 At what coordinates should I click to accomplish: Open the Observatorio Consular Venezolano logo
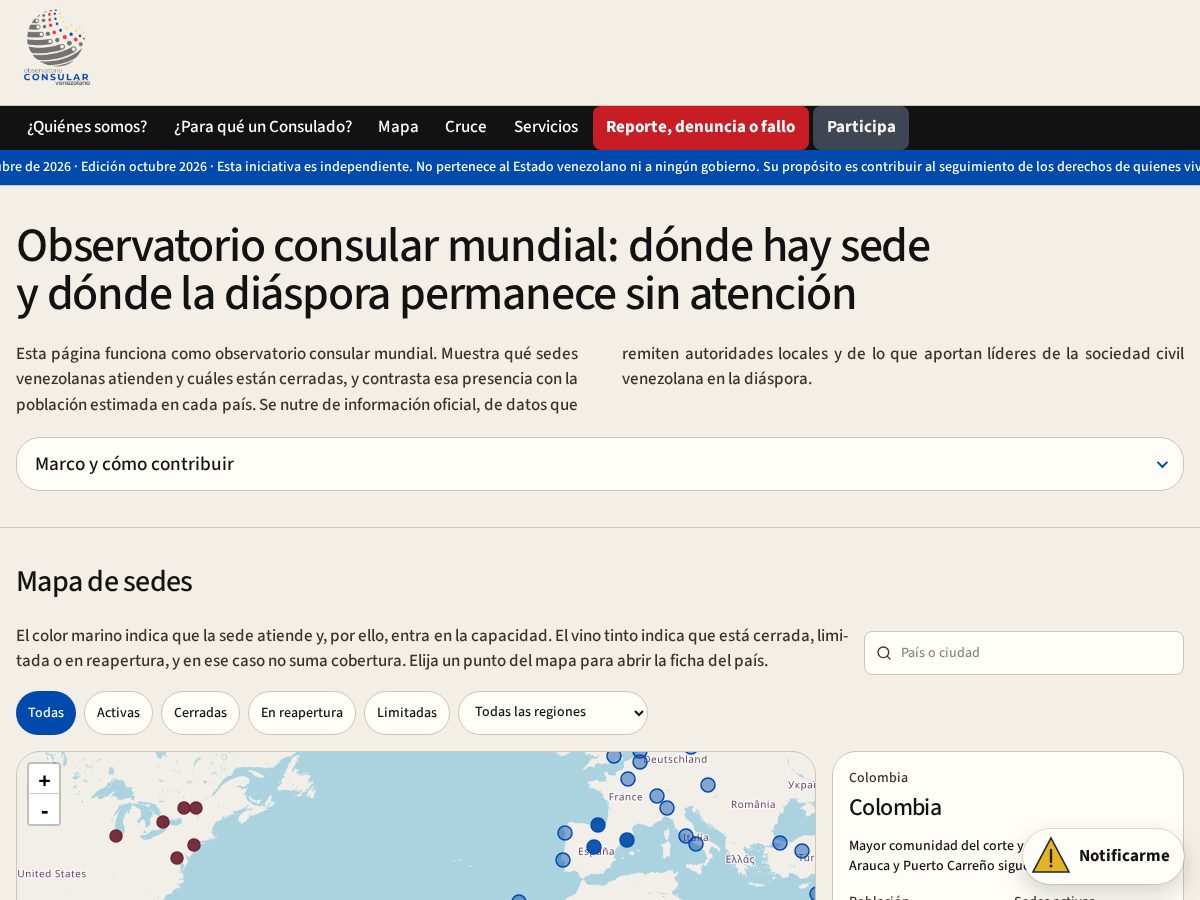click(57, 47)
